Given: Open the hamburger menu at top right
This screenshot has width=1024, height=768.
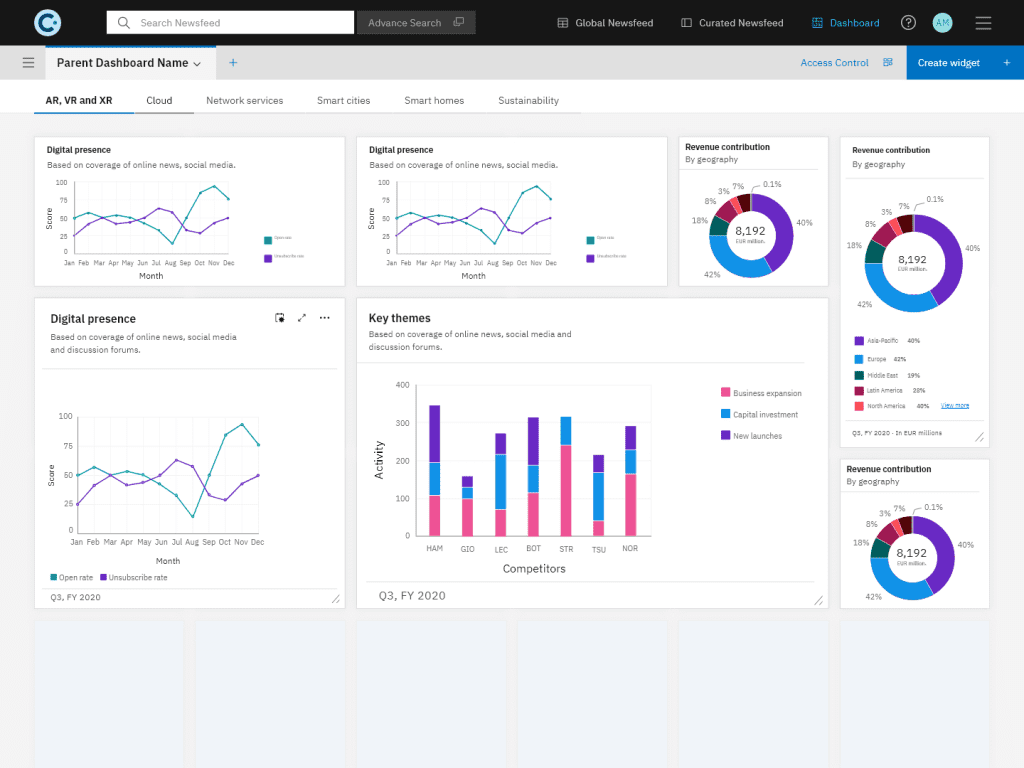Looking at the screenshot, I should (983, 22).
